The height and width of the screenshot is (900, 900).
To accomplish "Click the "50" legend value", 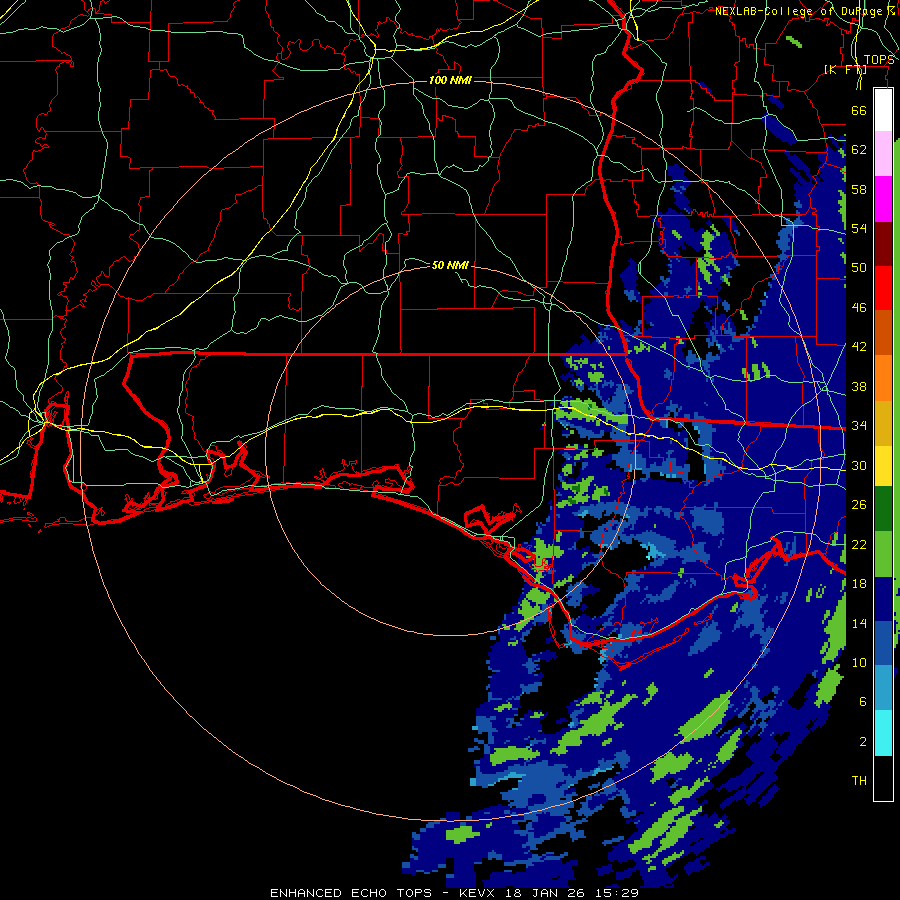I will point(859,268).
